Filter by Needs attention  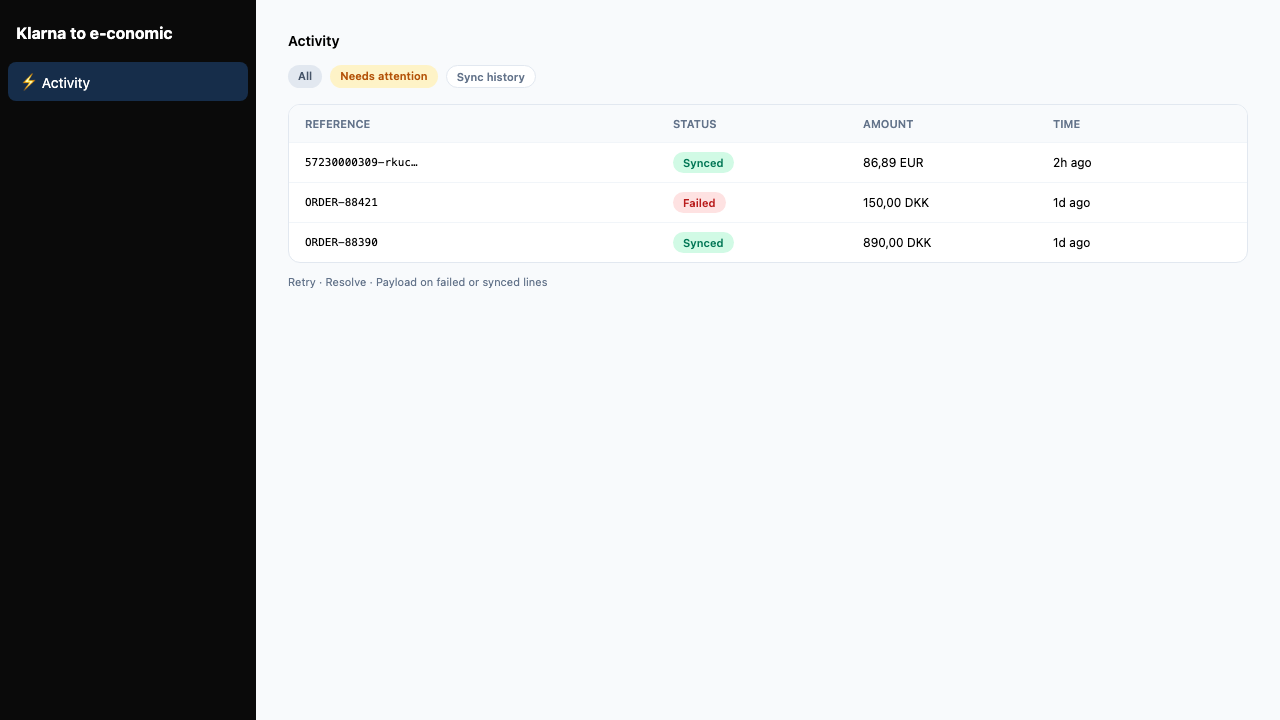click(384, 76)
